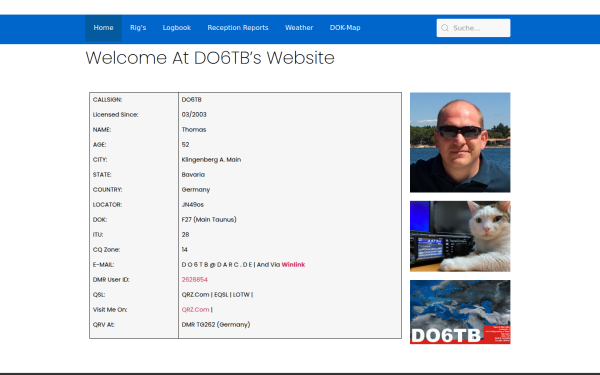Select the CALLSIGN value DO6TB
Image resolution: width=600 pixels, height=375 pixels.
191,99
